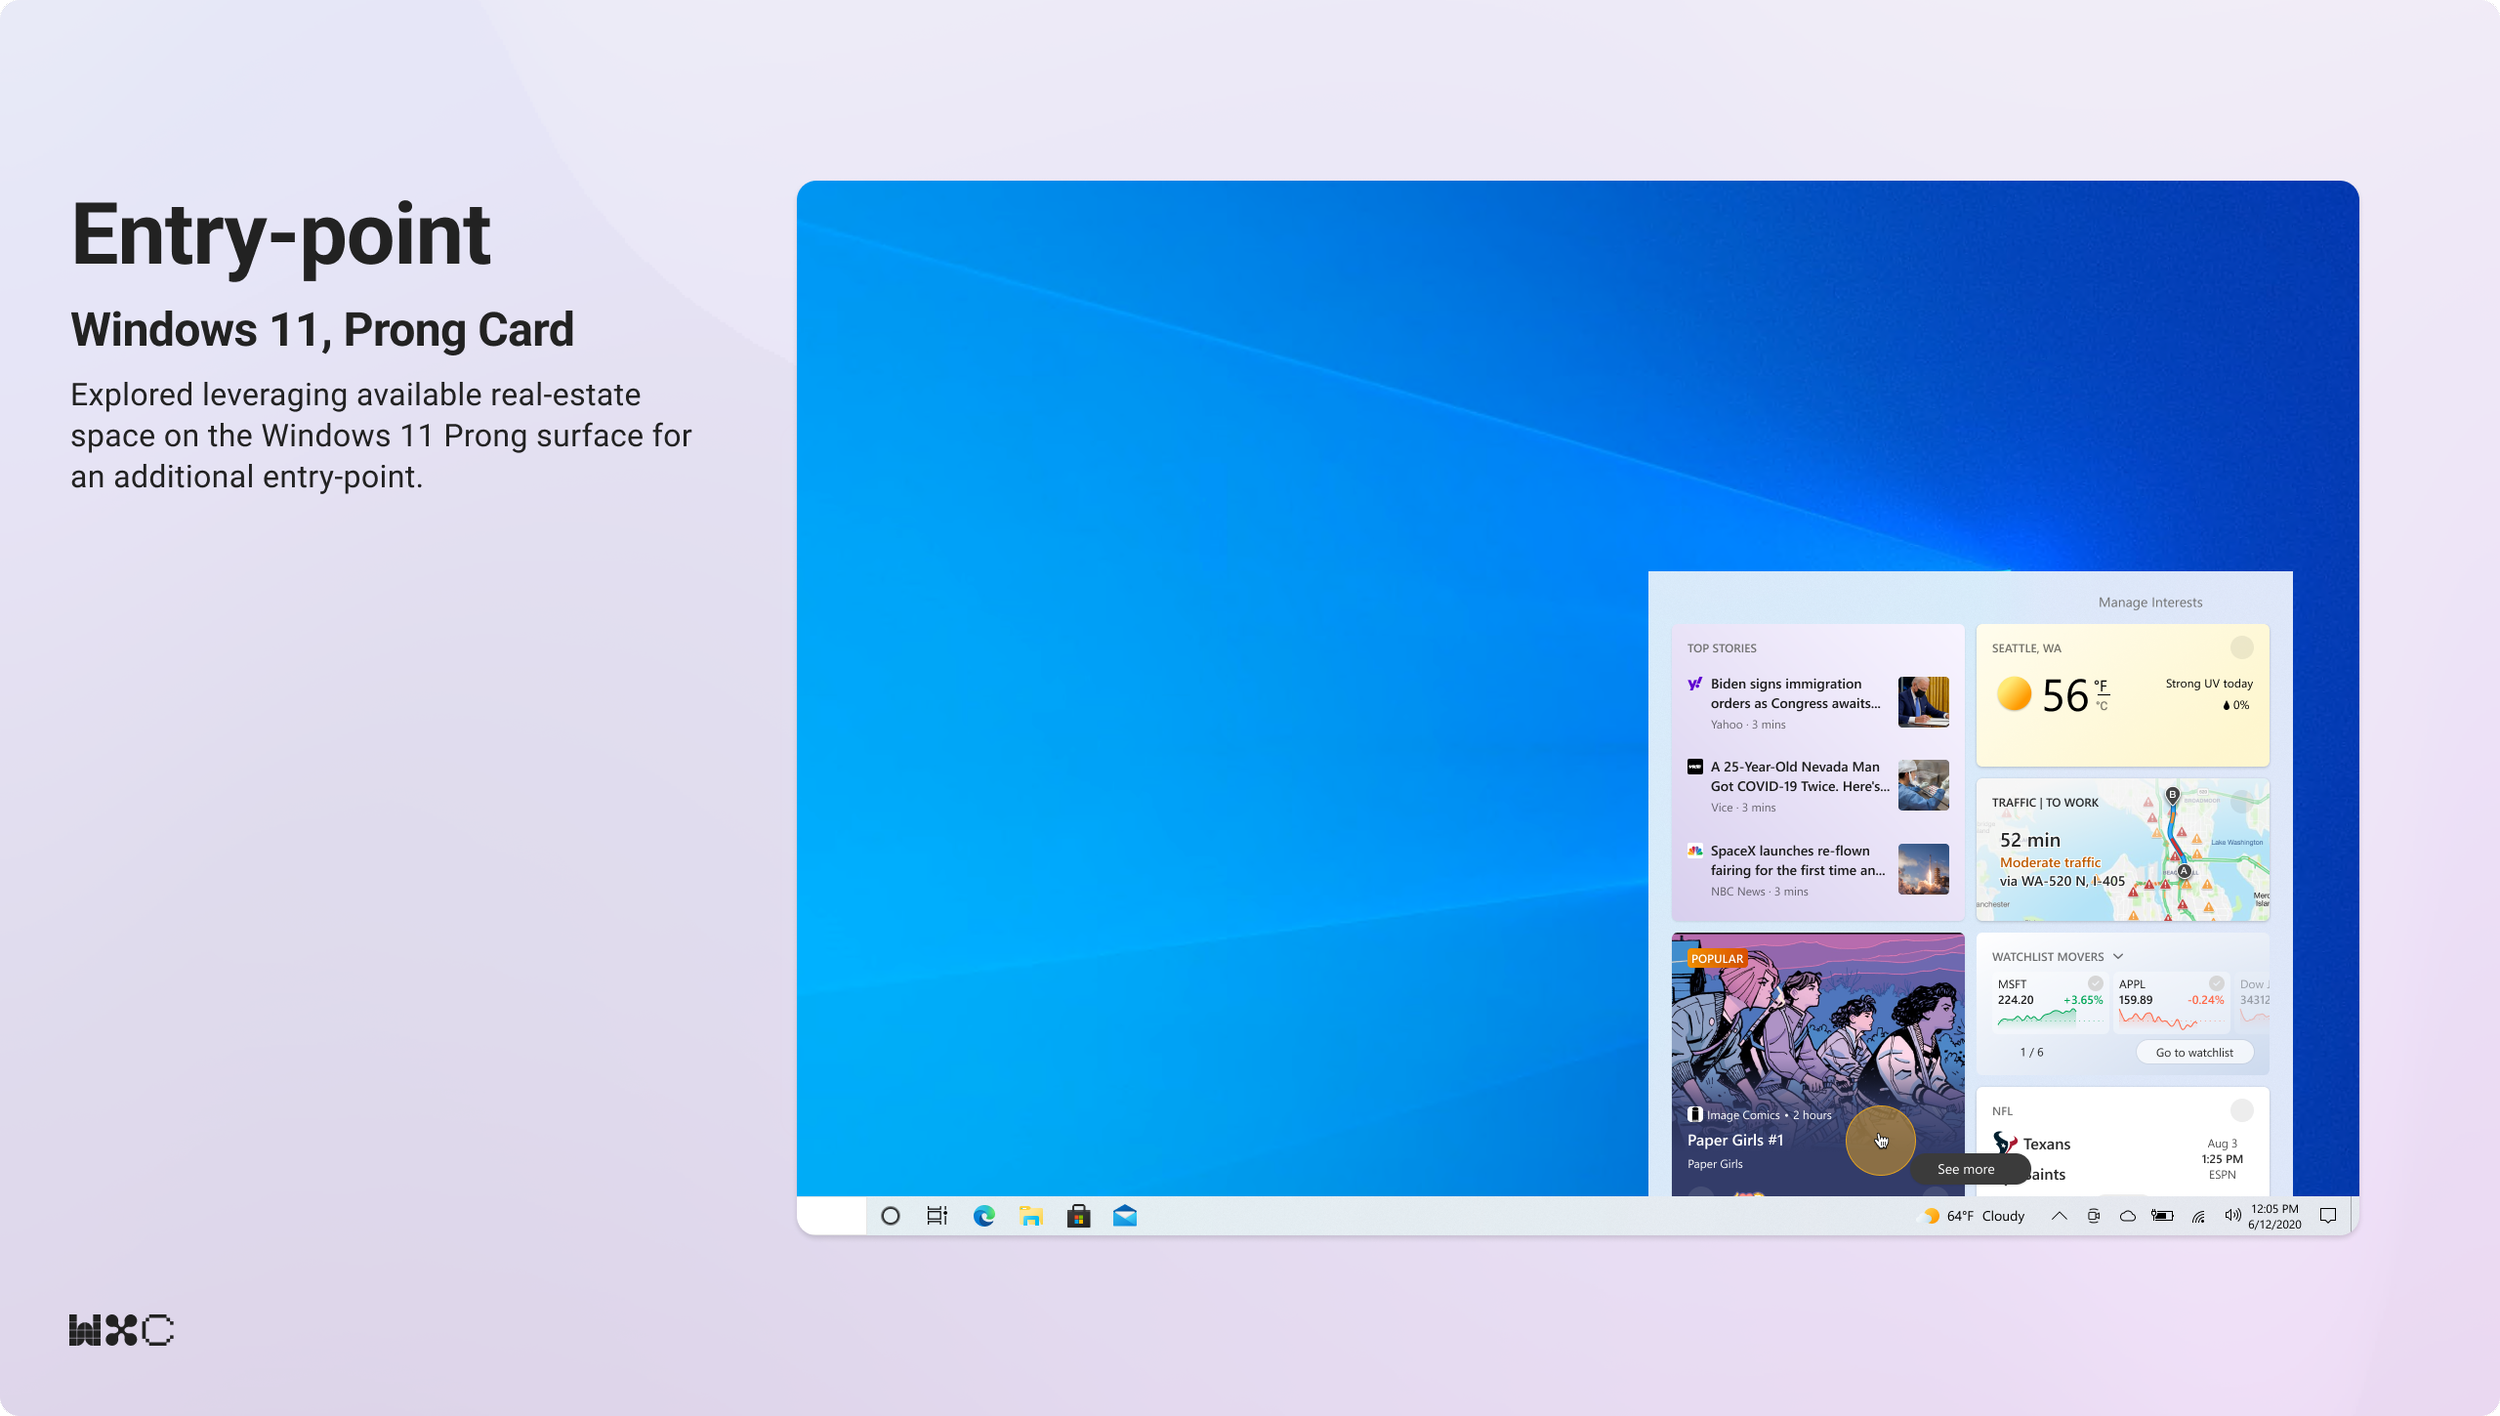Toggle the APPL watchlist checkmark

(x=2216, y=984)
